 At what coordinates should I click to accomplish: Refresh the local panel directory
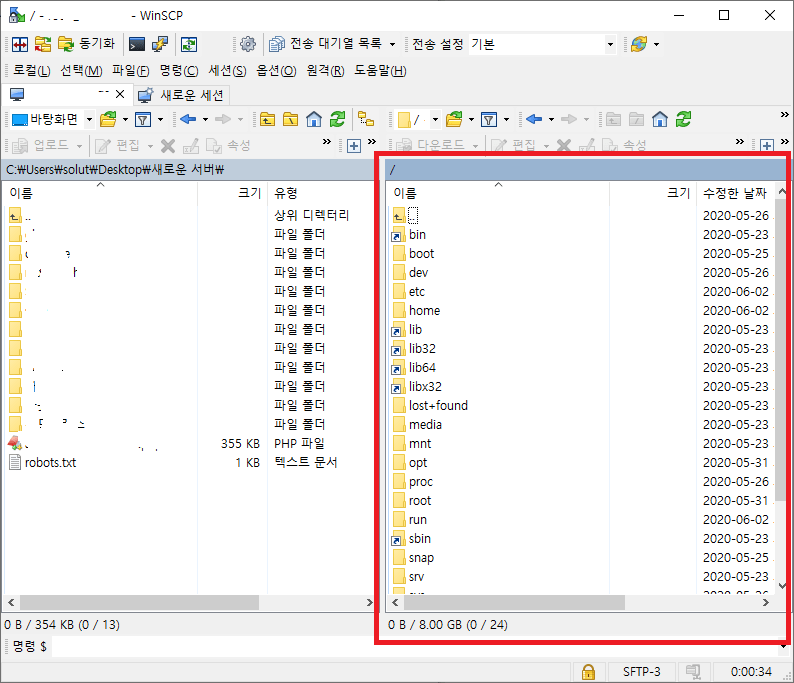(338, 119)
